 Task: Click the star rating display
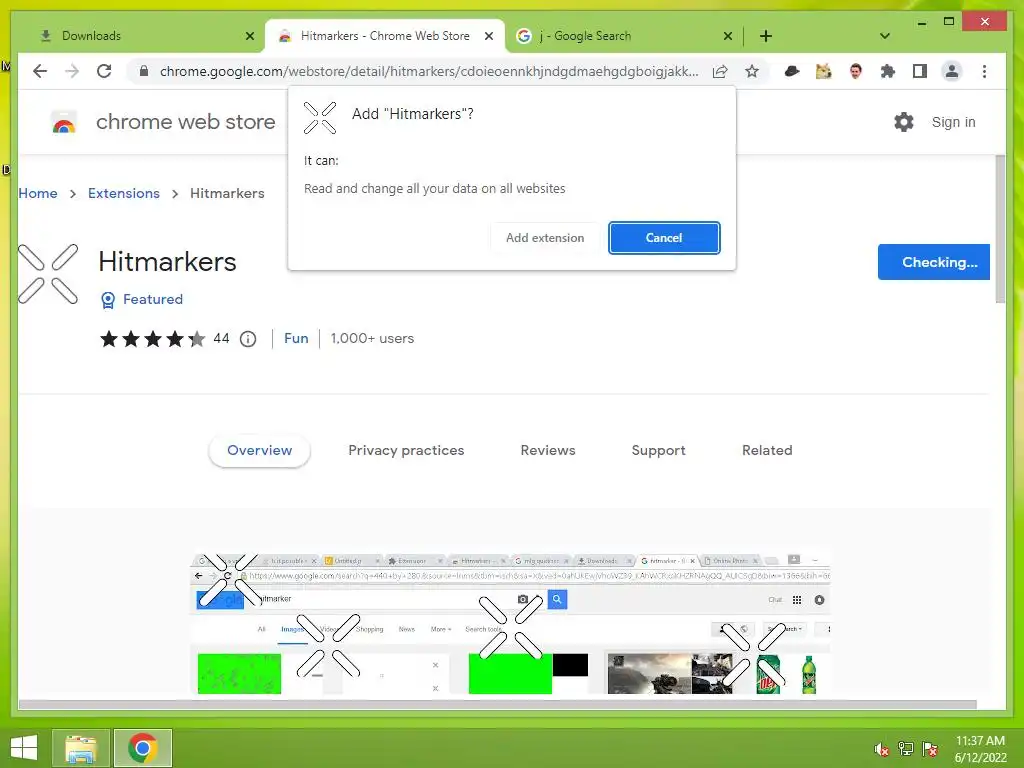click(x=152, y=339)
